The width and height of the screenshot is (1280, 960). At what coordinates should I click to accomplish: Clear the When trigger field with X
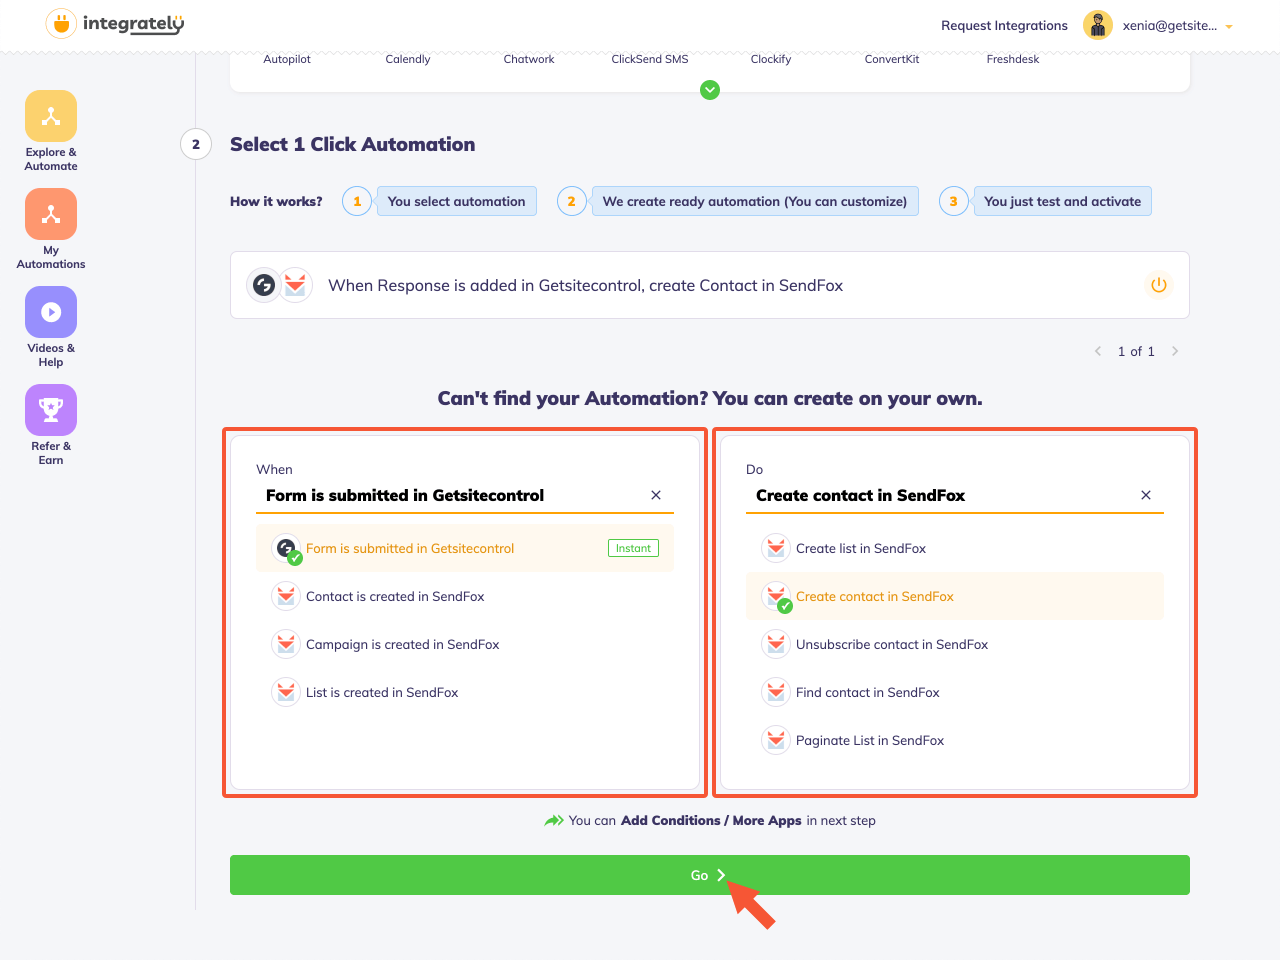pyautogui.click(x=656, y=495)
